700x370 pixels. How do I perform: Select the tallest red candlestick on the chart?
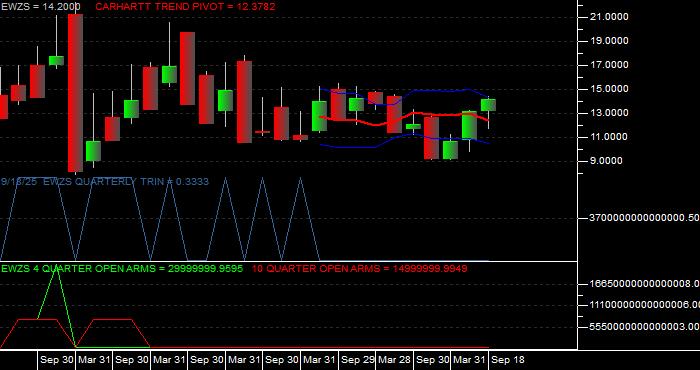click(75, 93)
